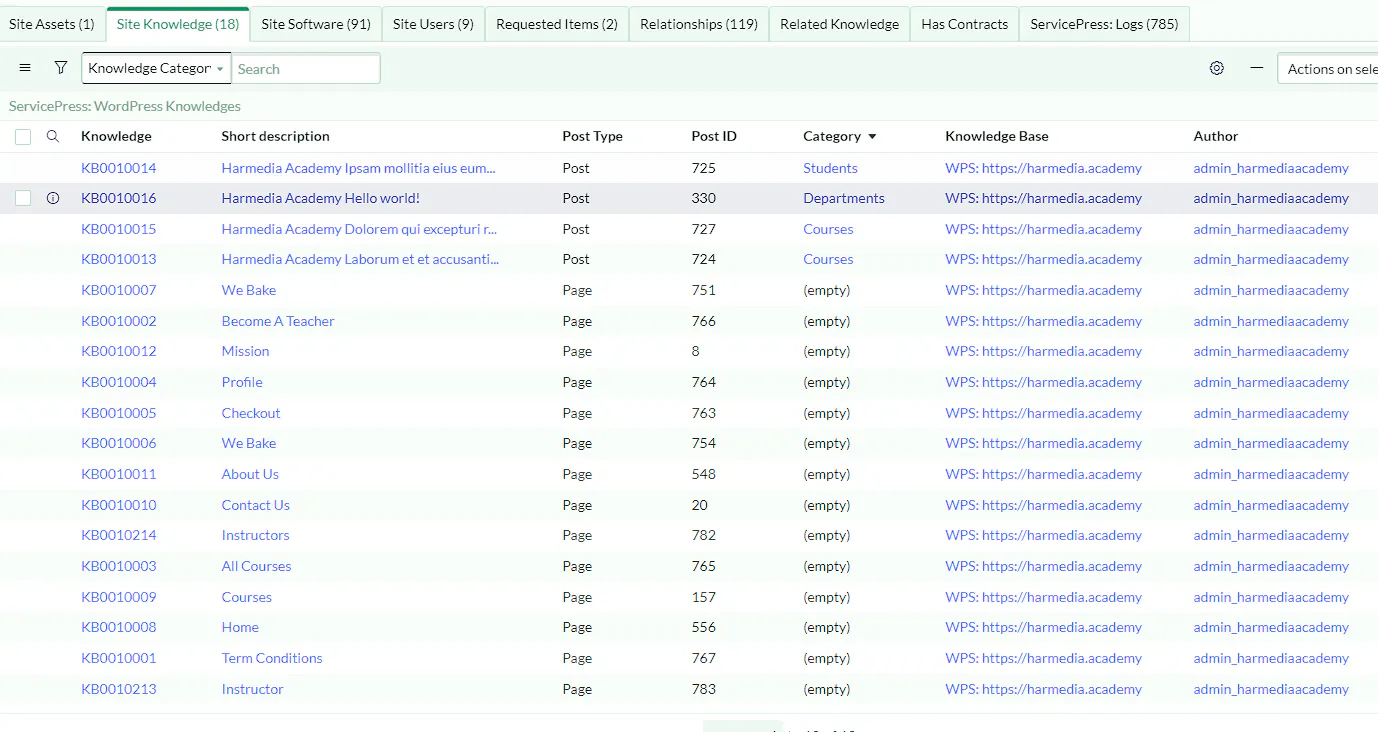Viewport: 1378px width, 732px height.
Task: Click the Departments category link
Action: tap(844, 198)
